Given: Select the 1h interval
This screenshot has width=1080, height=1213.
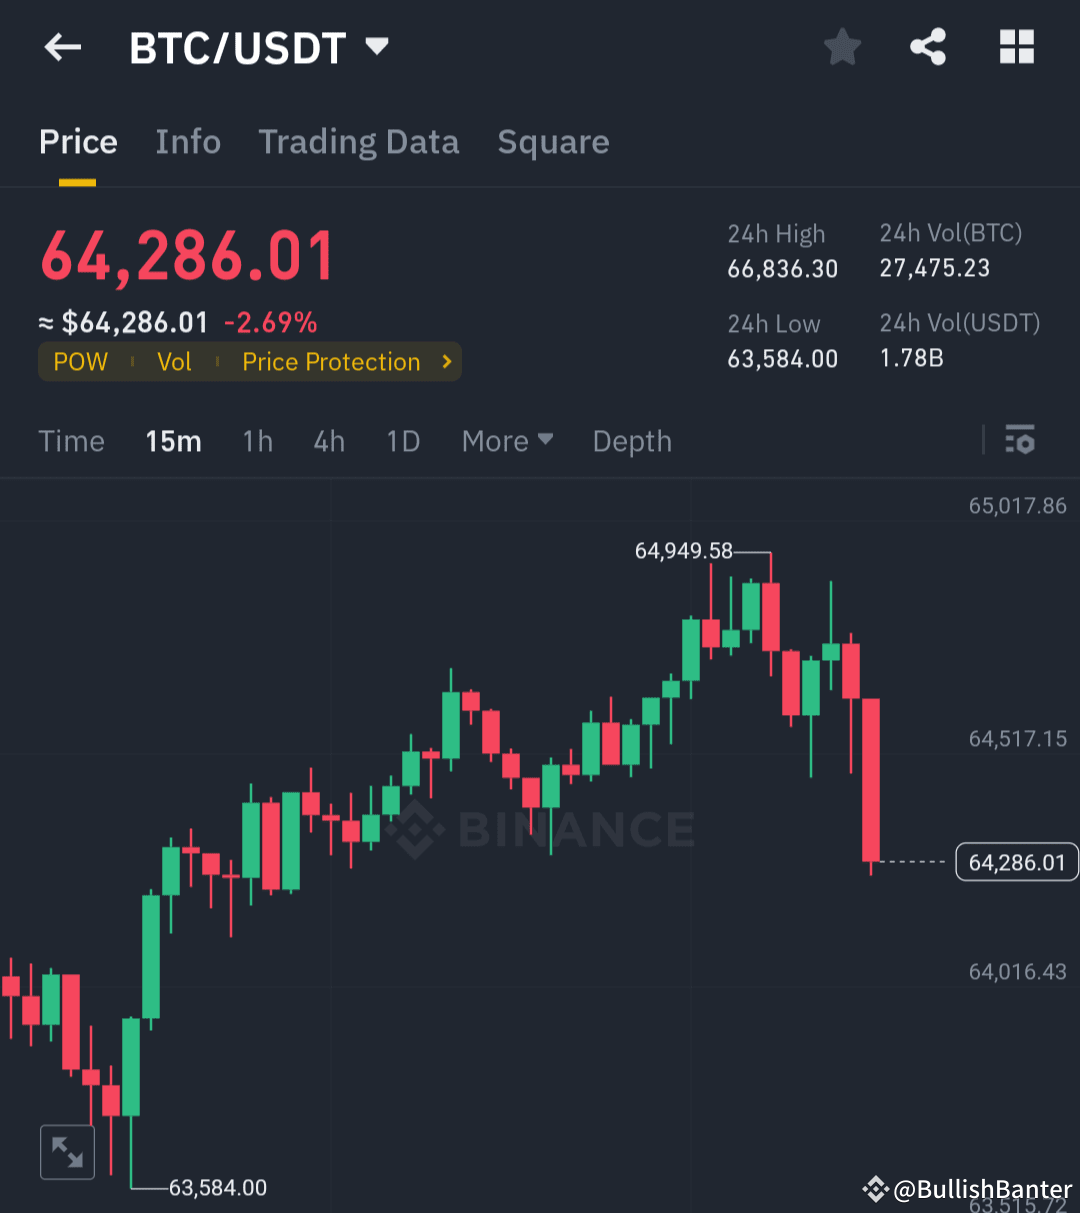Looking at the screenshot, I should pos(257,440).
